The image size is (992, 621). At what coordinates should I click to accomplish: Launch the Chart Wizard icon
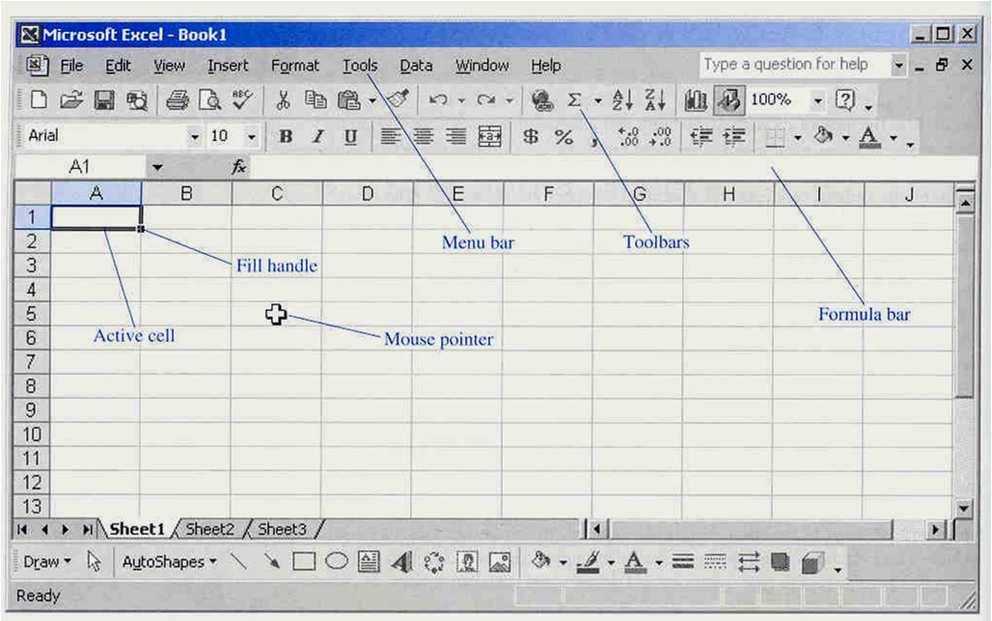tap(696, 100)
